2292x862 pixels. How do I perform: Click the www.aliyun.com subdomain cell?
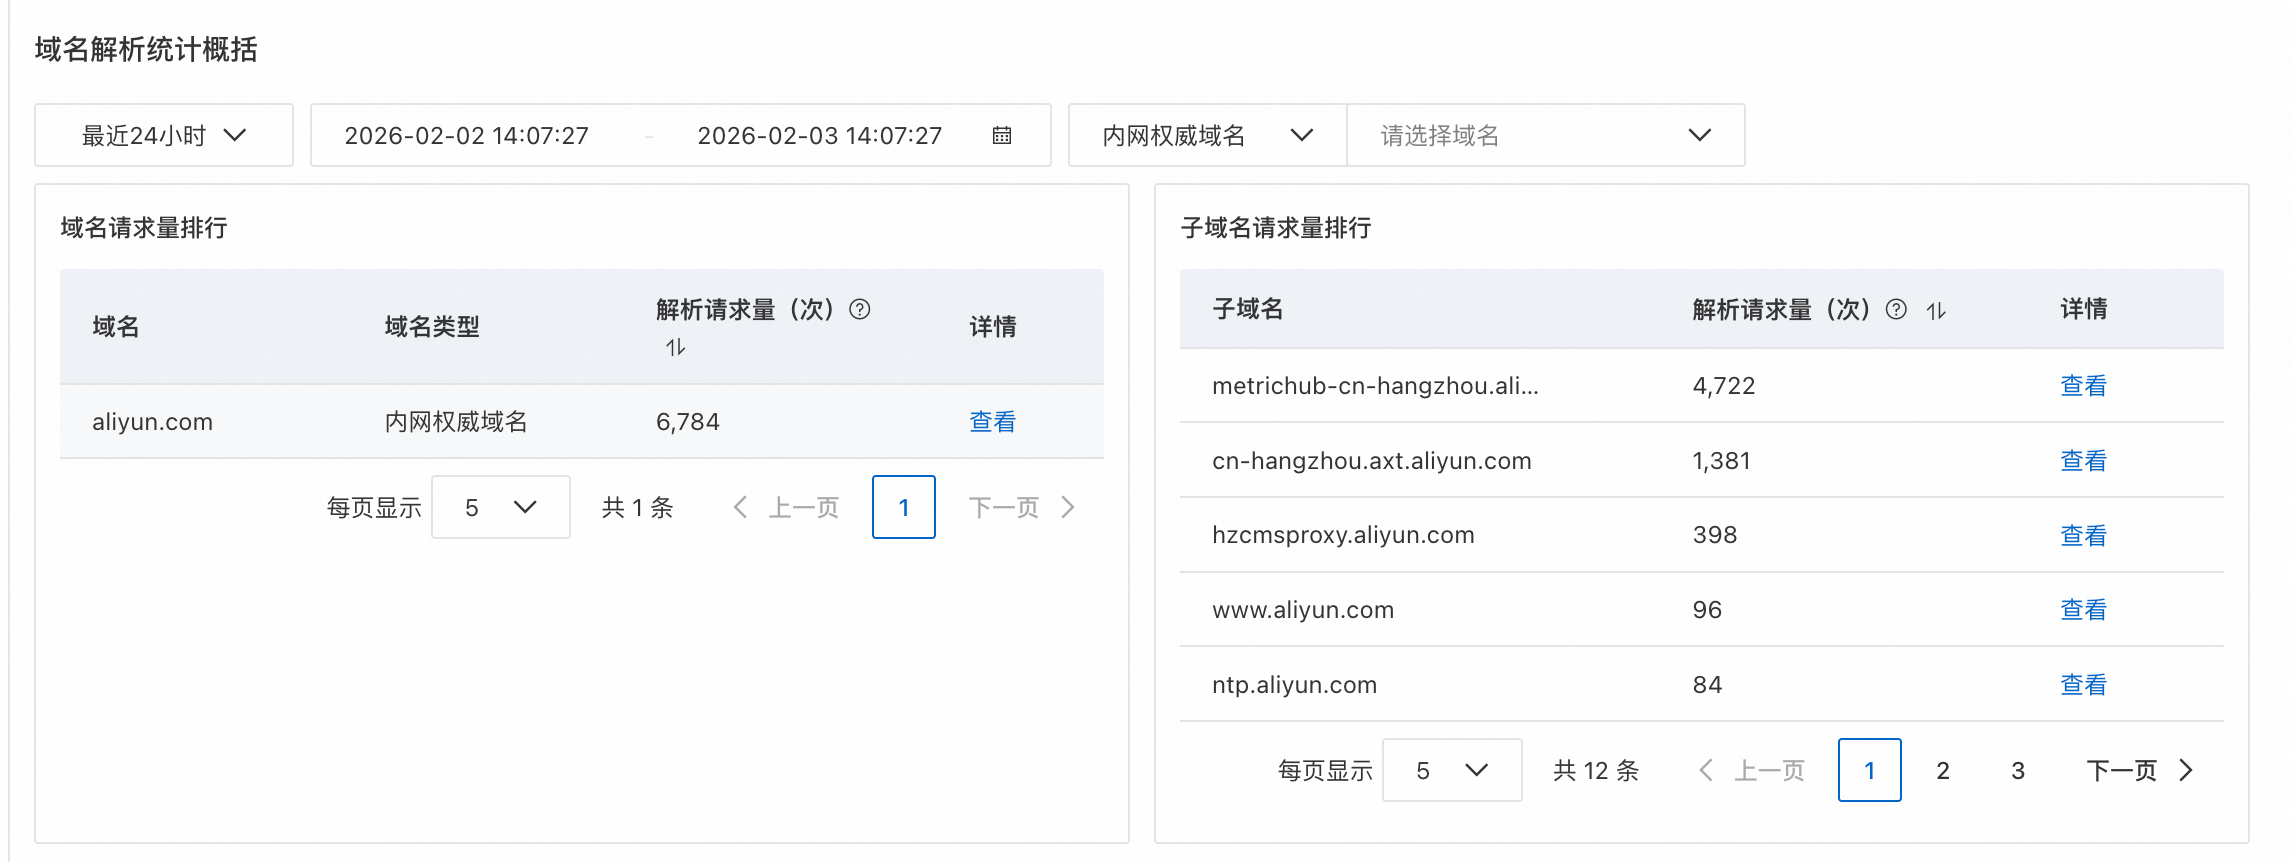[1303, 610]
